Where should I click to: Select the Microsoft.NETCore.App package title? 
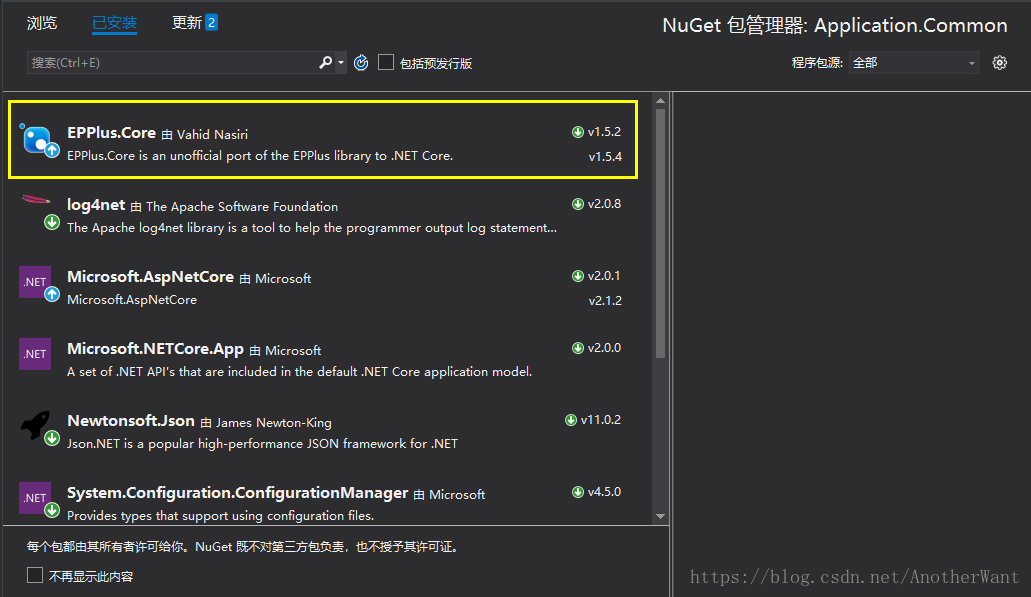(155, 349)
